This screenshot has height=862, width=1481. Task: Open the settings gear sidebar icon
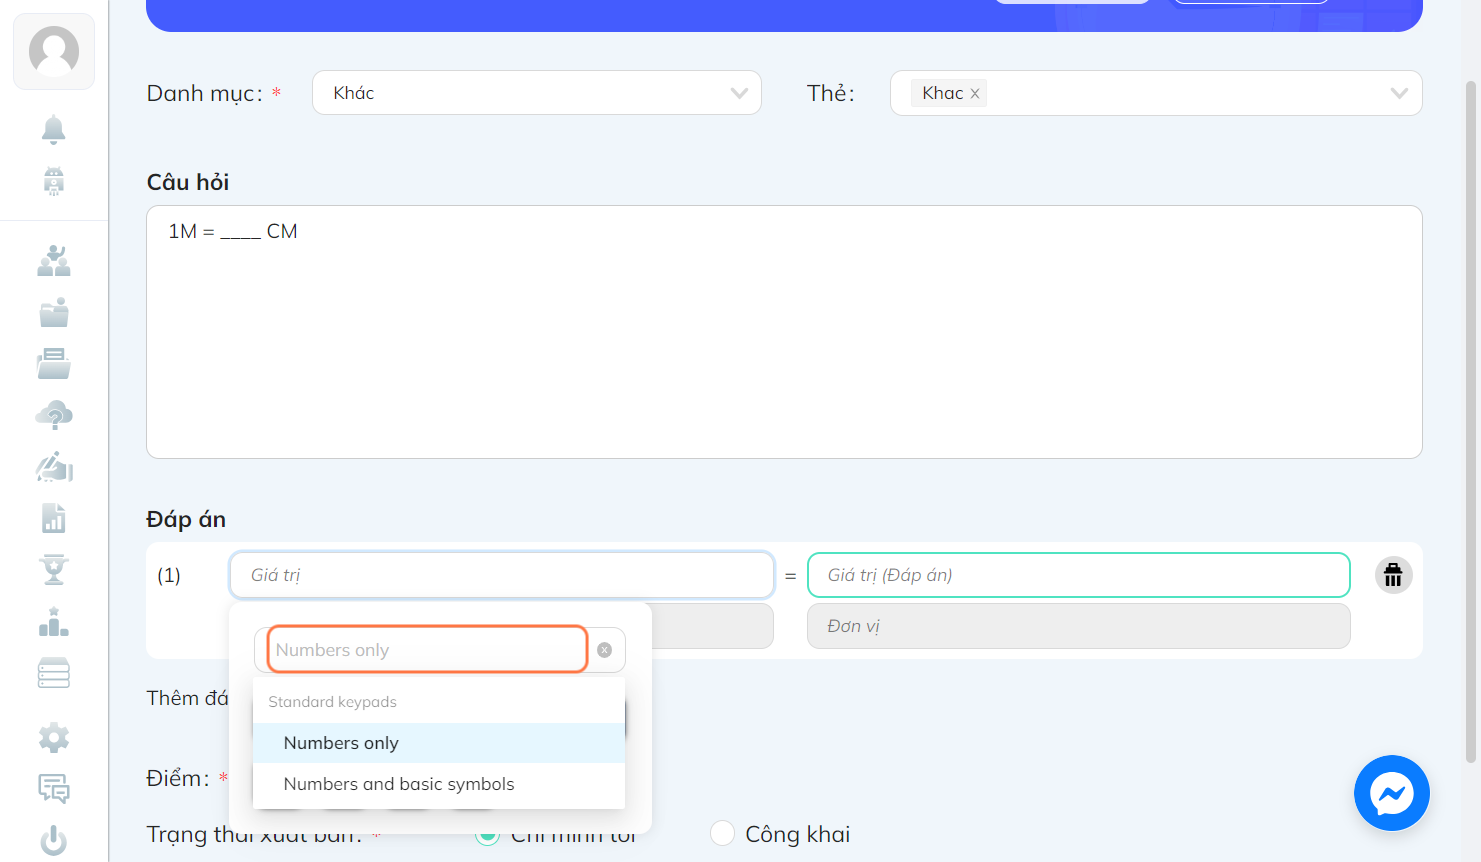54,738
